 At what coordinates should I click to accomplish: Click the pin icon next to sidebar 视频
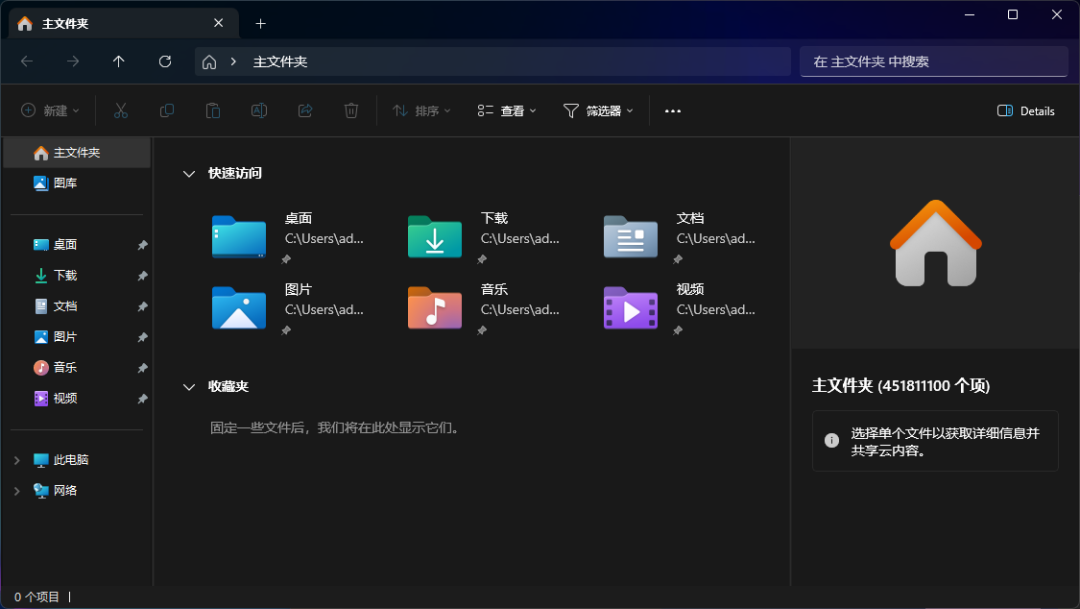pyautogui.click(x=142, y=399)
